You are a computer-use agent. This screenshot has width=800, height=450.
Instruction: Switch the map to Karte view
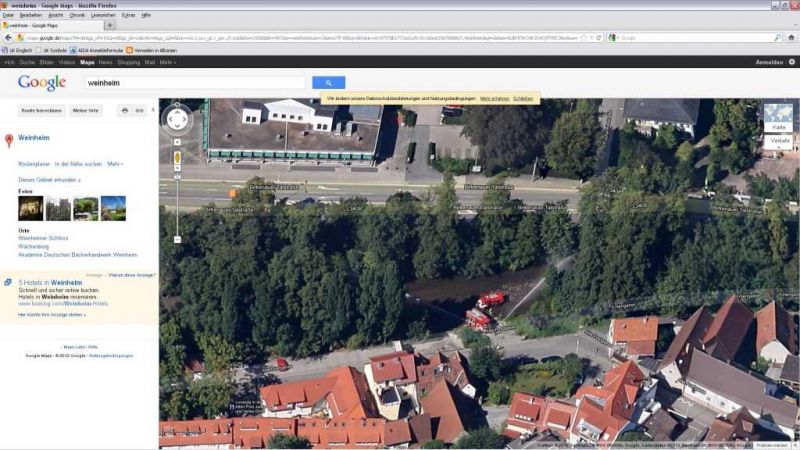click(778, 127)
